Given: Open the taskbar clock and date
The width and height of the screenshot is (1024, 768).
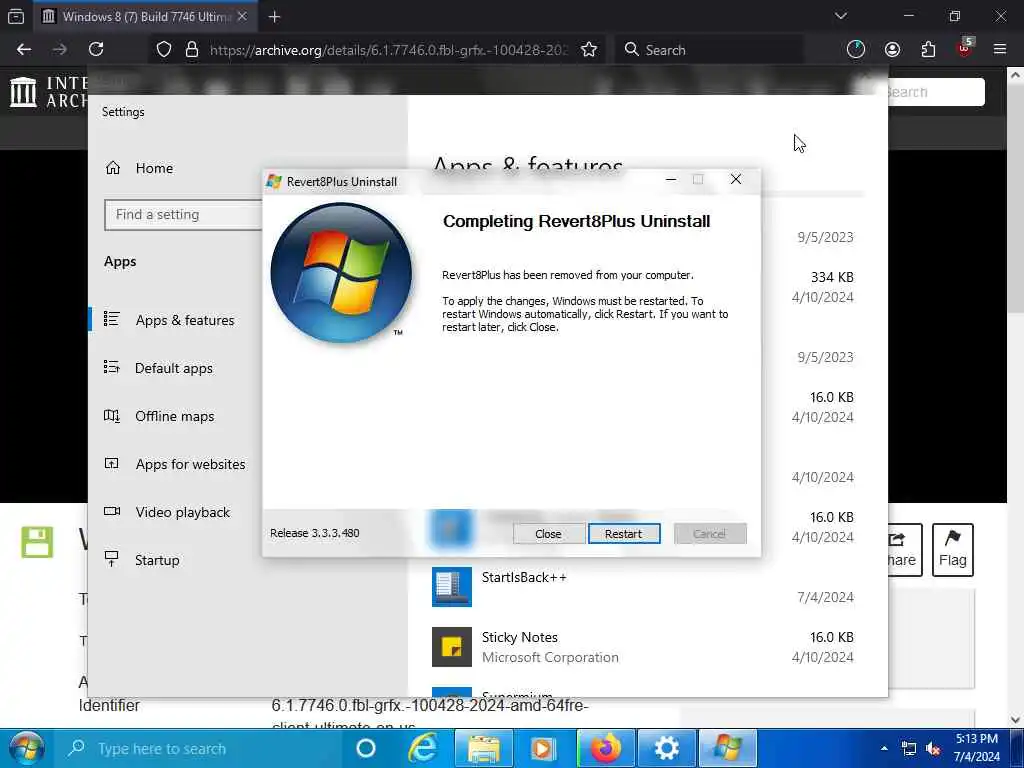Looking at the screenshot, I should [x=976, y=748].
